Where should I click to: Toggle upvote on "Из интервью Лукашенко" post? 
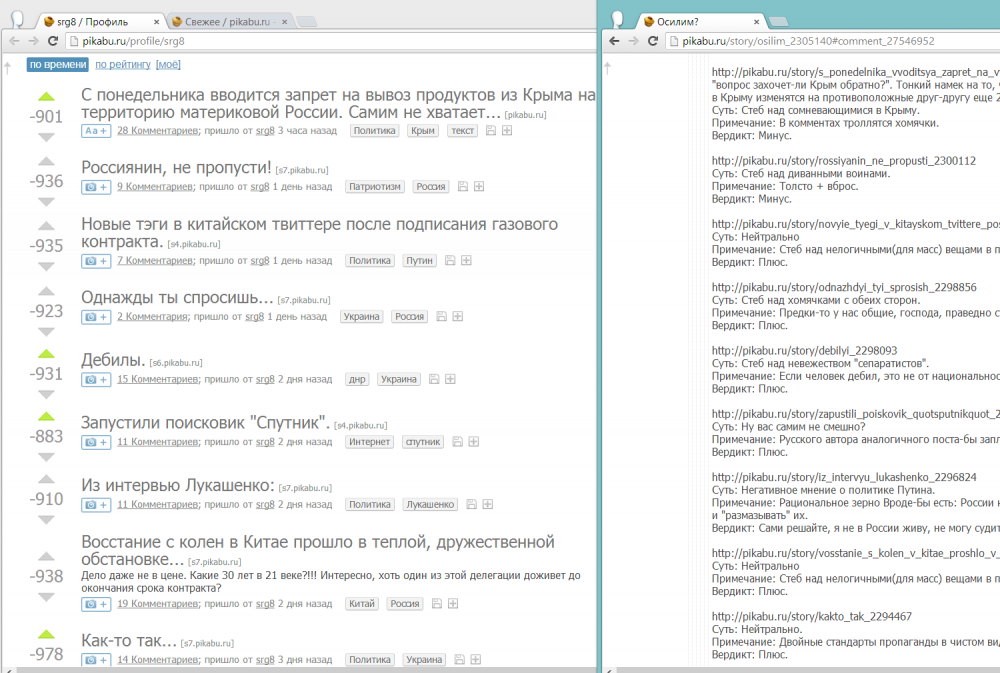click(46, 479)
